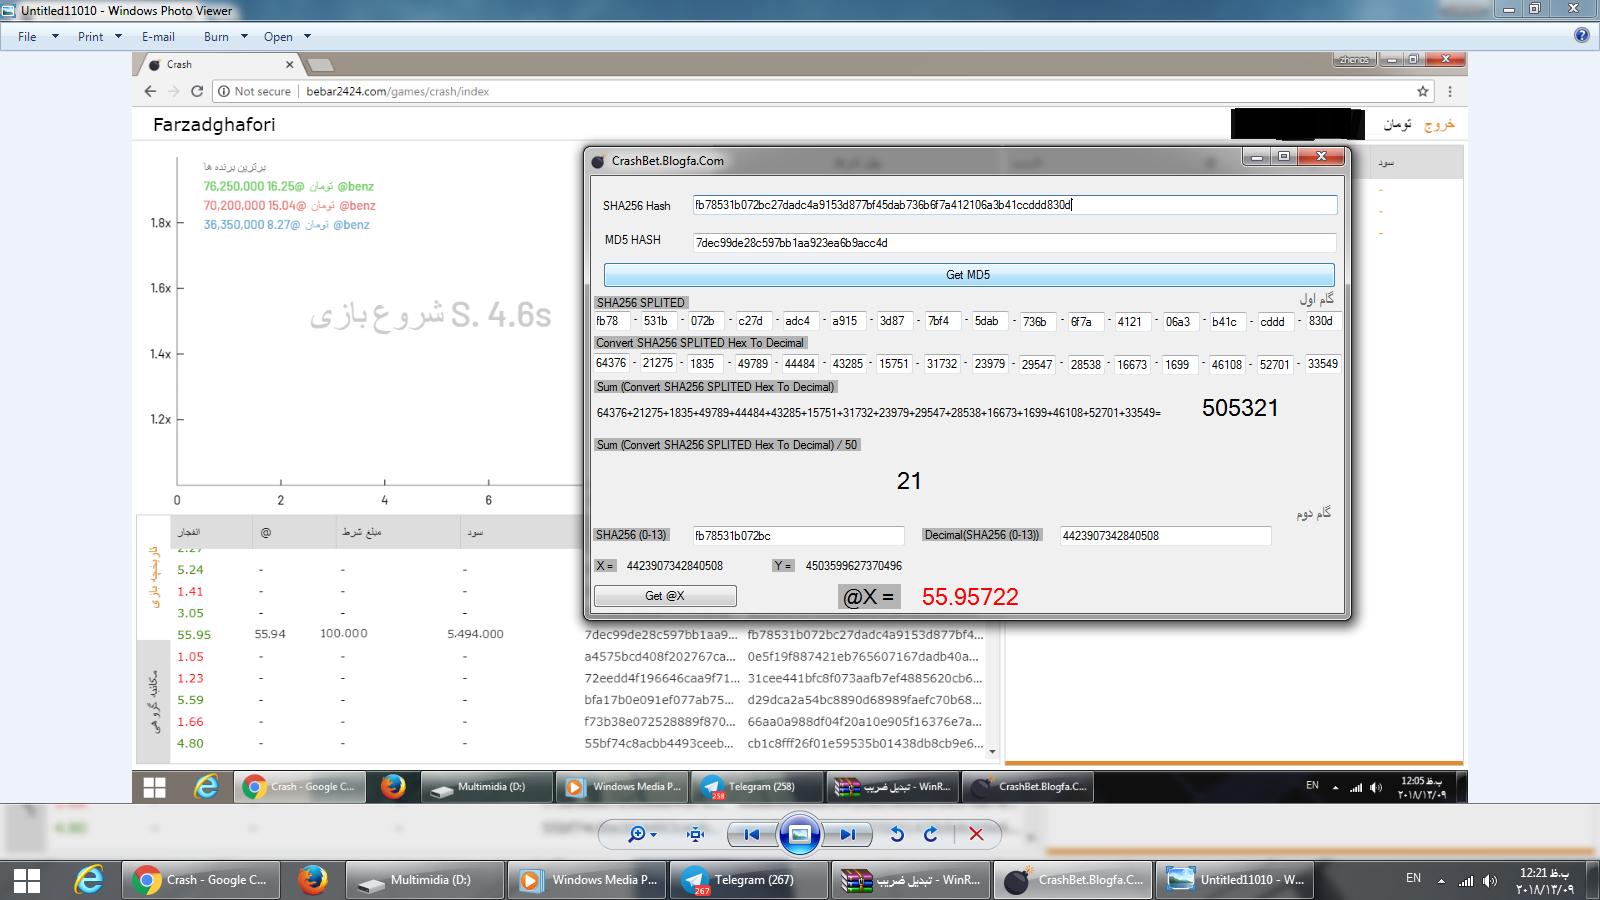Expand the File menu dropdown arrow

pyautogui.click(x=55, y=37)
